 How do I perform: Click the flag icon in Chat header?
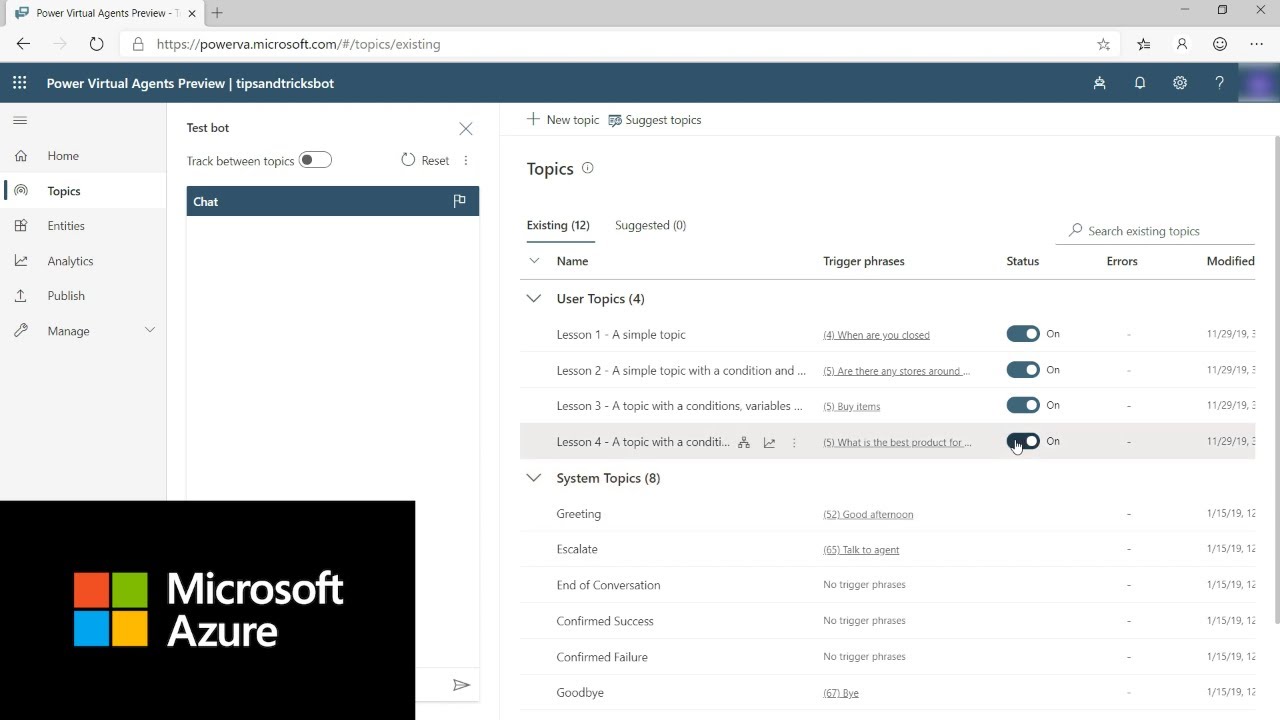[x=459, y=201]
